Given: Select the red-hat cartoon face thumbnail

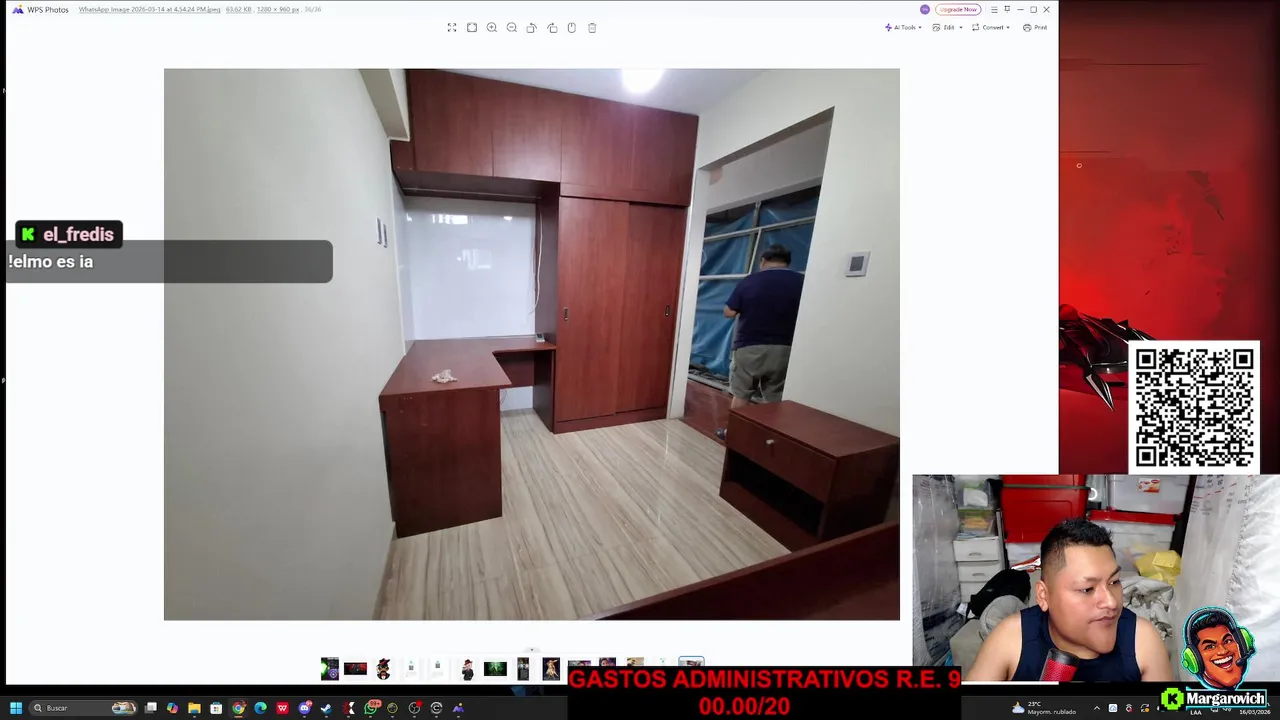Looking at the screenshot, I should coord(383,669).
